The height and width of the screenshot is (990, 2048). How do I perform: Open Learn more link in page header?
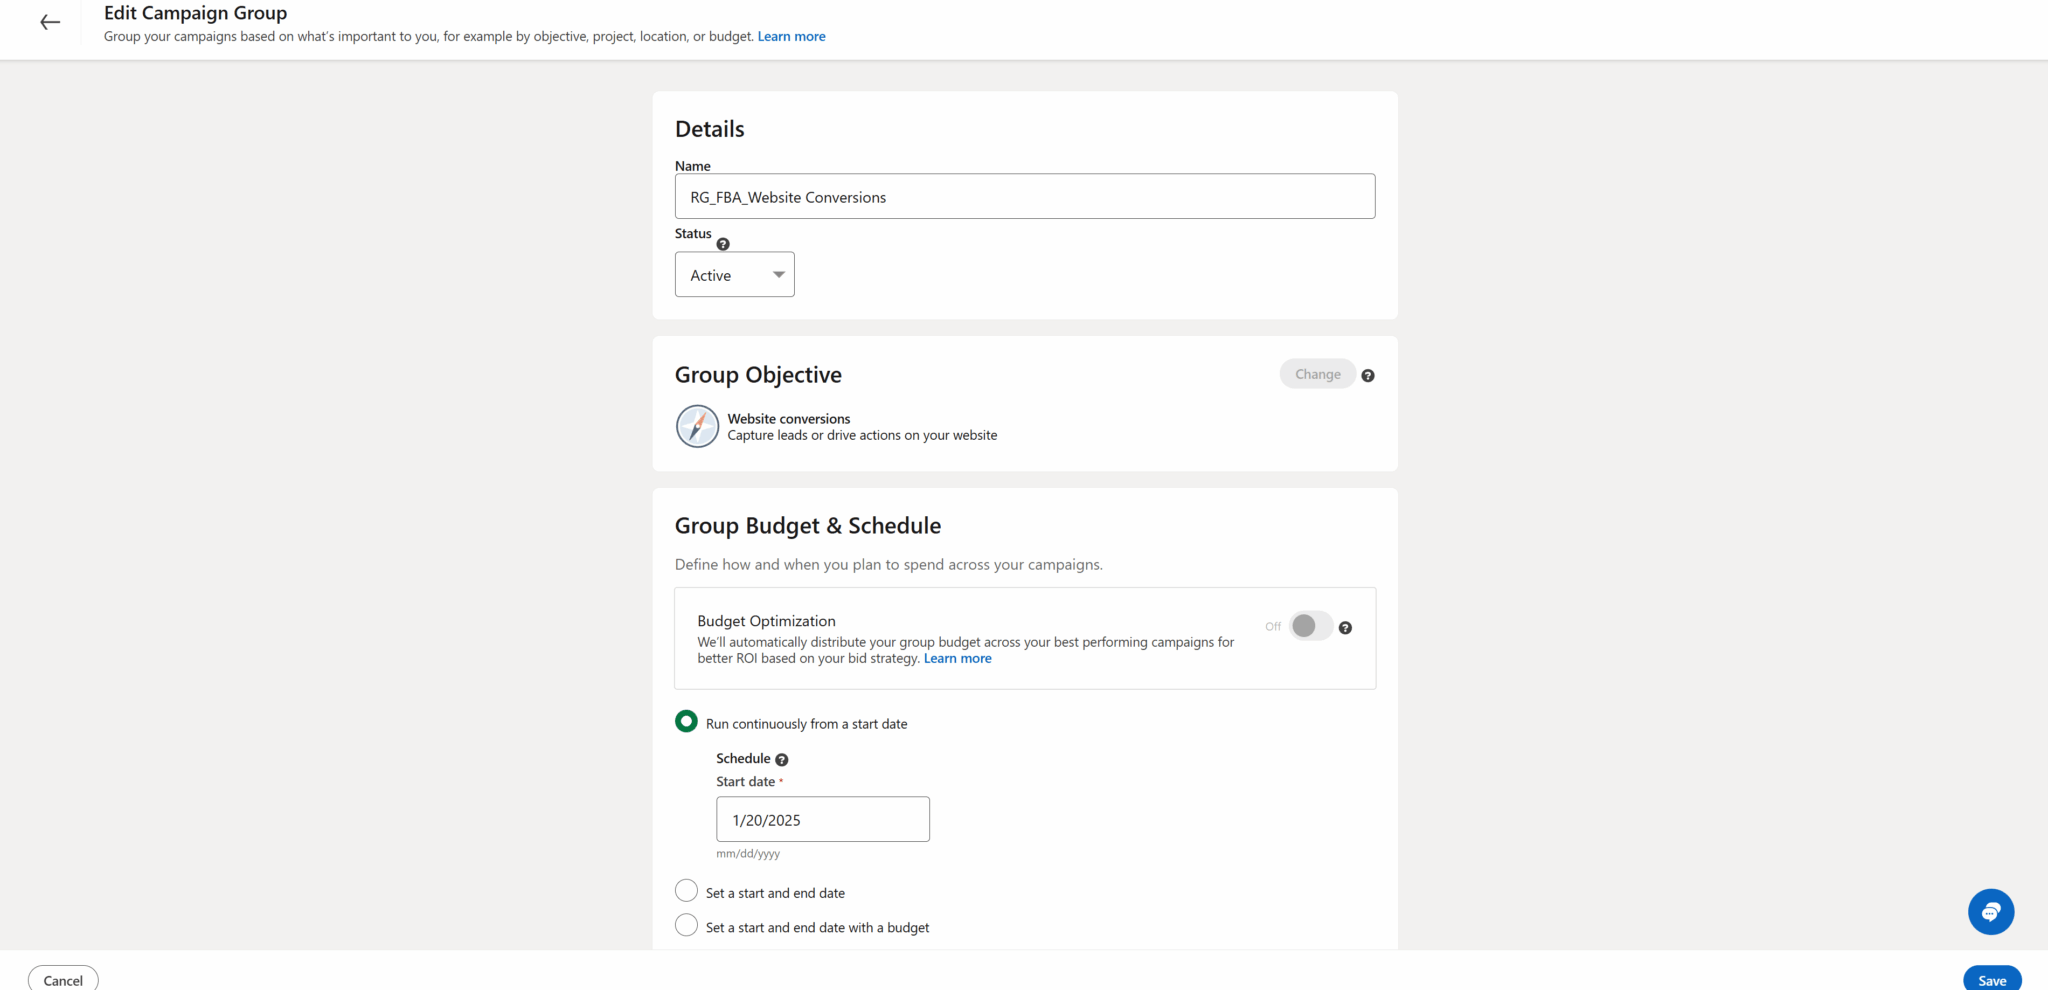[x=792, y=37]
